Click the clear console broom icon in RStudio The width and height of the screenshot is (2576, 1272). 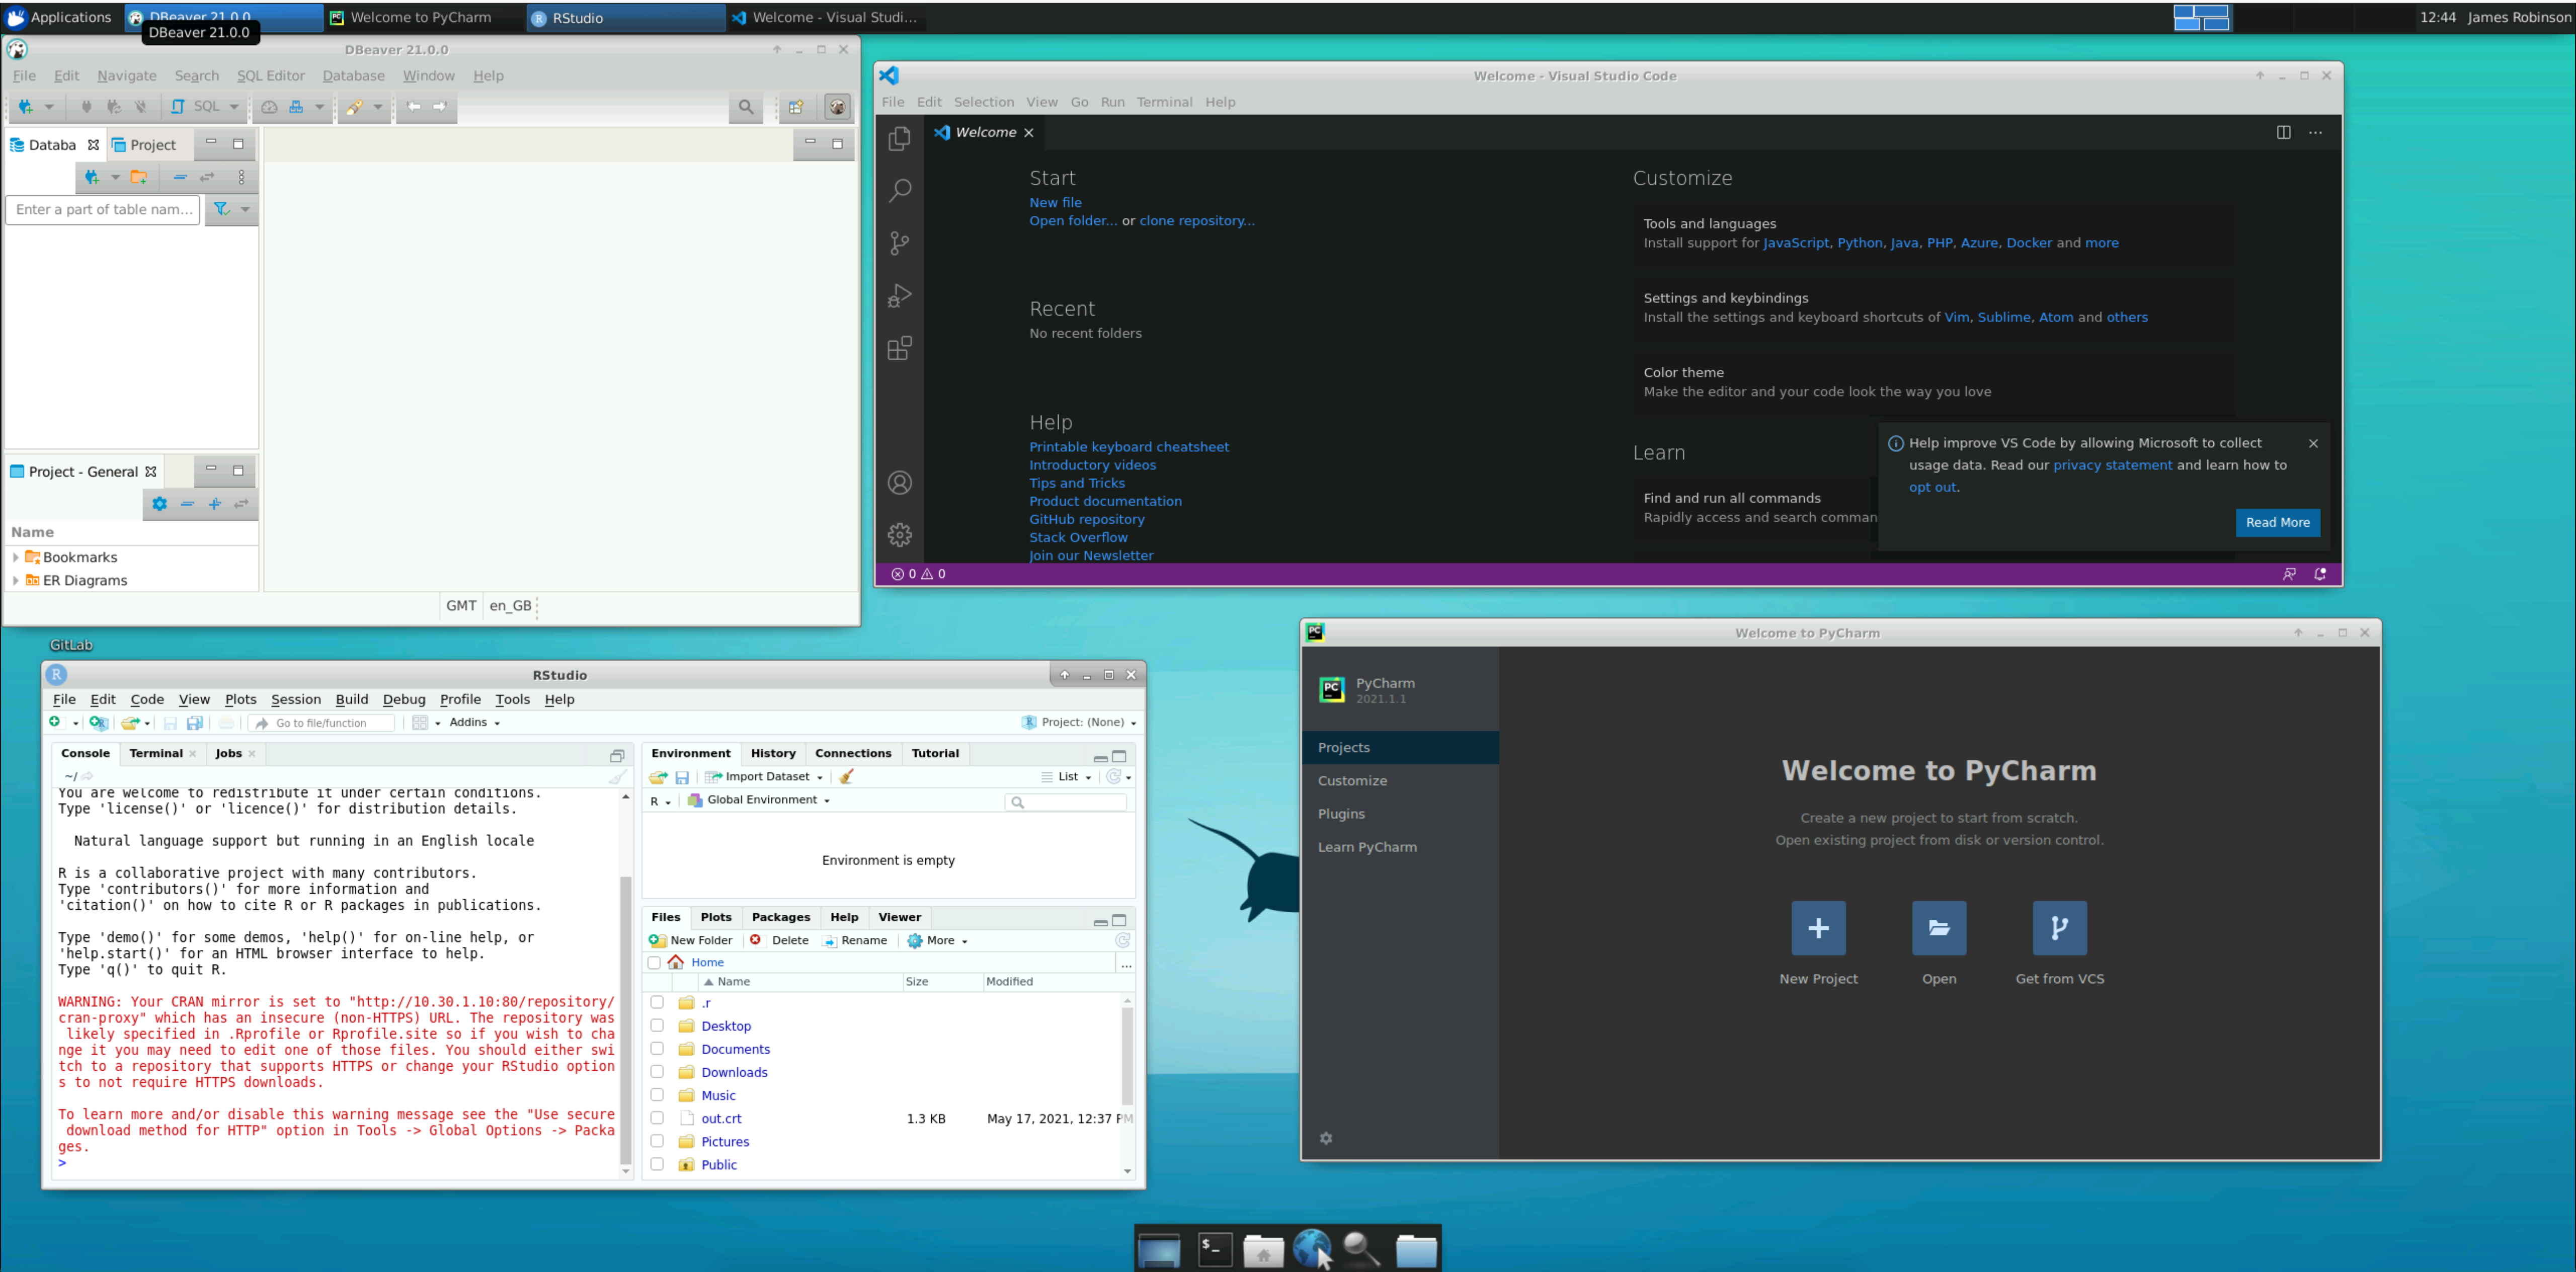(617, 776)
